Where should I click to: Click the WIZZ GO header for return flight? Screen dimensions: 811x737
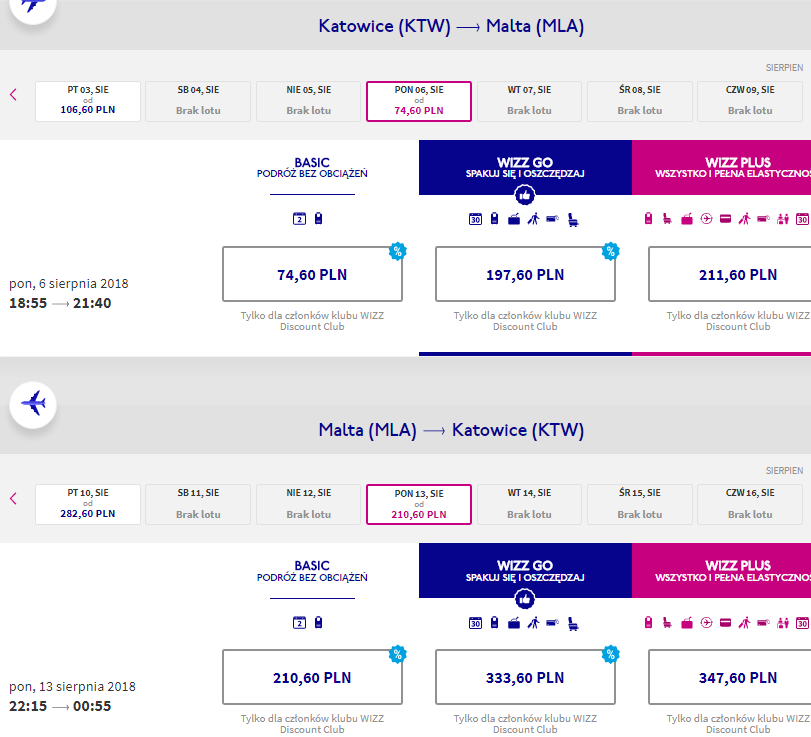coord(525,570)
